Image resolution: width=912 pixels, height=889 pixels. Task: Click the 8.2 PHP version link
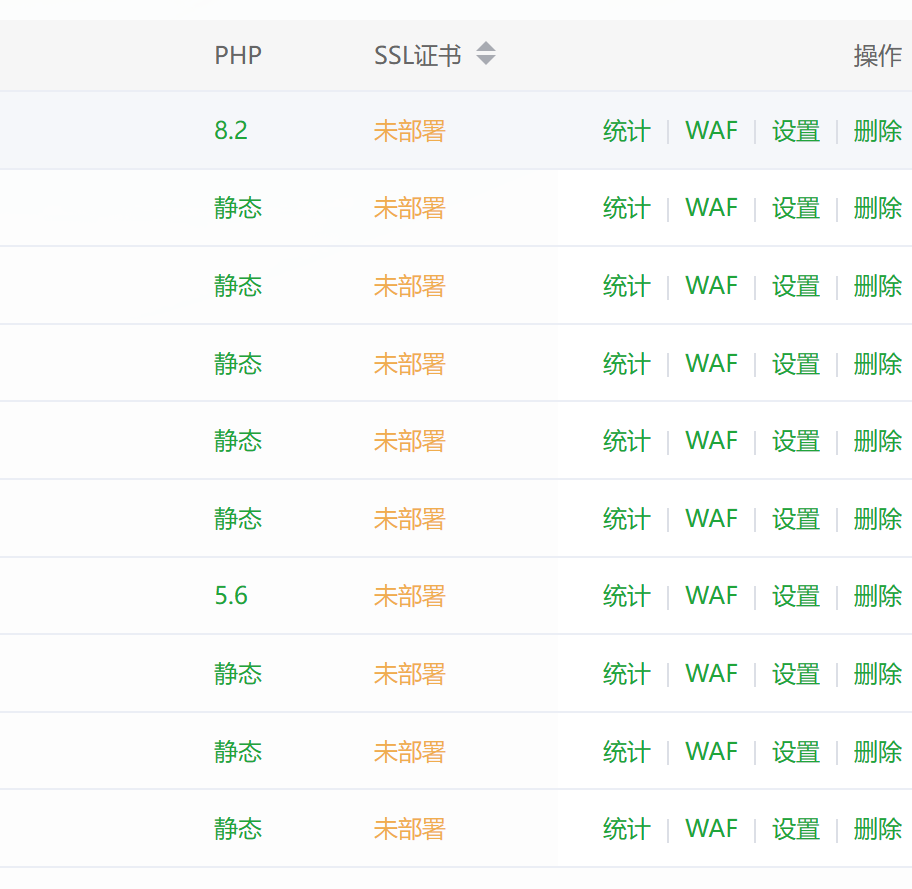(231, 131)
